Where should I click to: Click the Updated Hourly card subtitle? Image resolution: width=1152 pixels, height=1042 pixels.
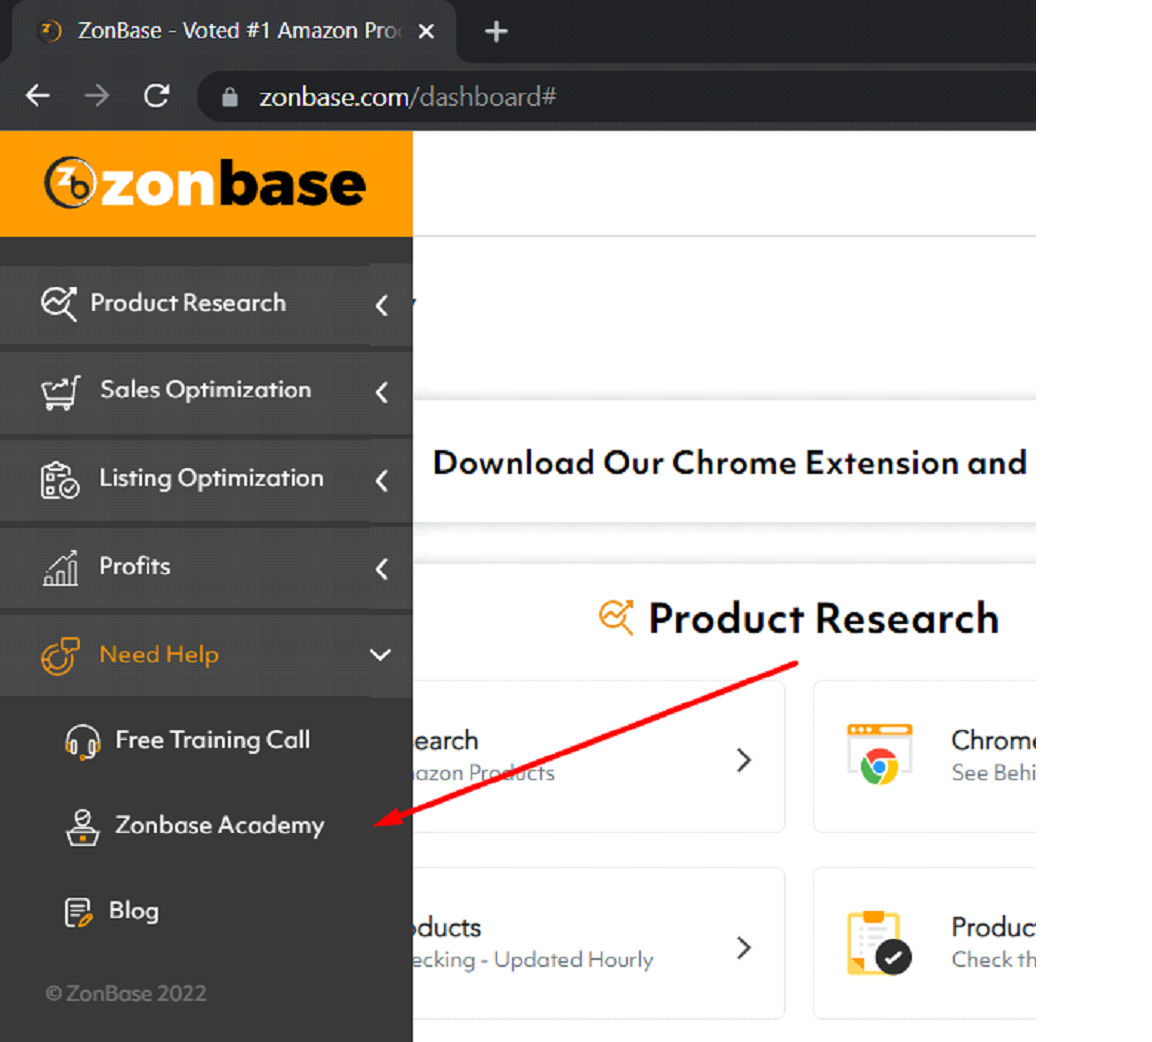(x=533, y=960)
